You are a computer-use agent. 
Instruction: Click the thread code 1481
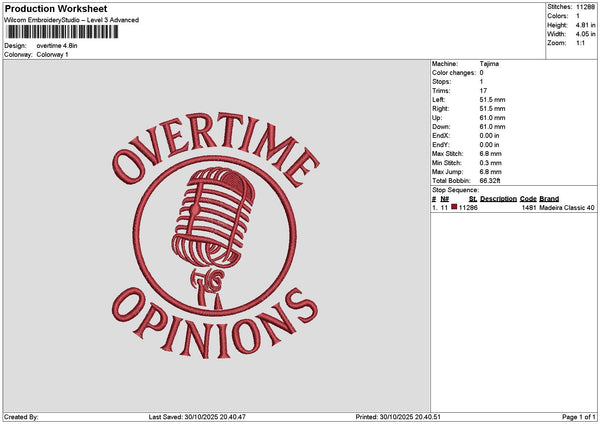click(x=529, y=208)
